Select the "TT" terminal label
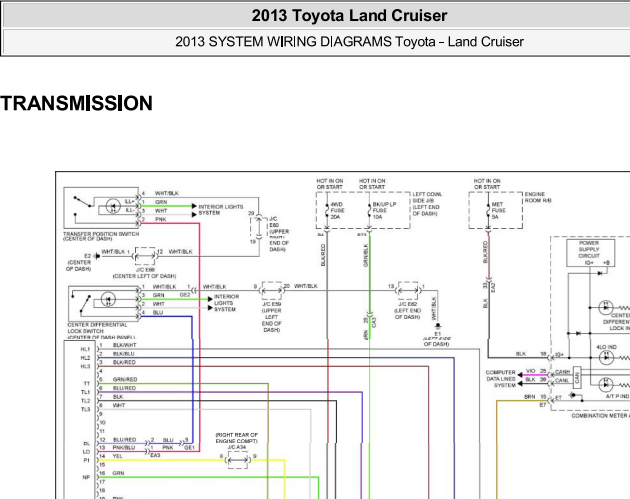The width and height of the screenshot is (630, 499). click(87, 384)
